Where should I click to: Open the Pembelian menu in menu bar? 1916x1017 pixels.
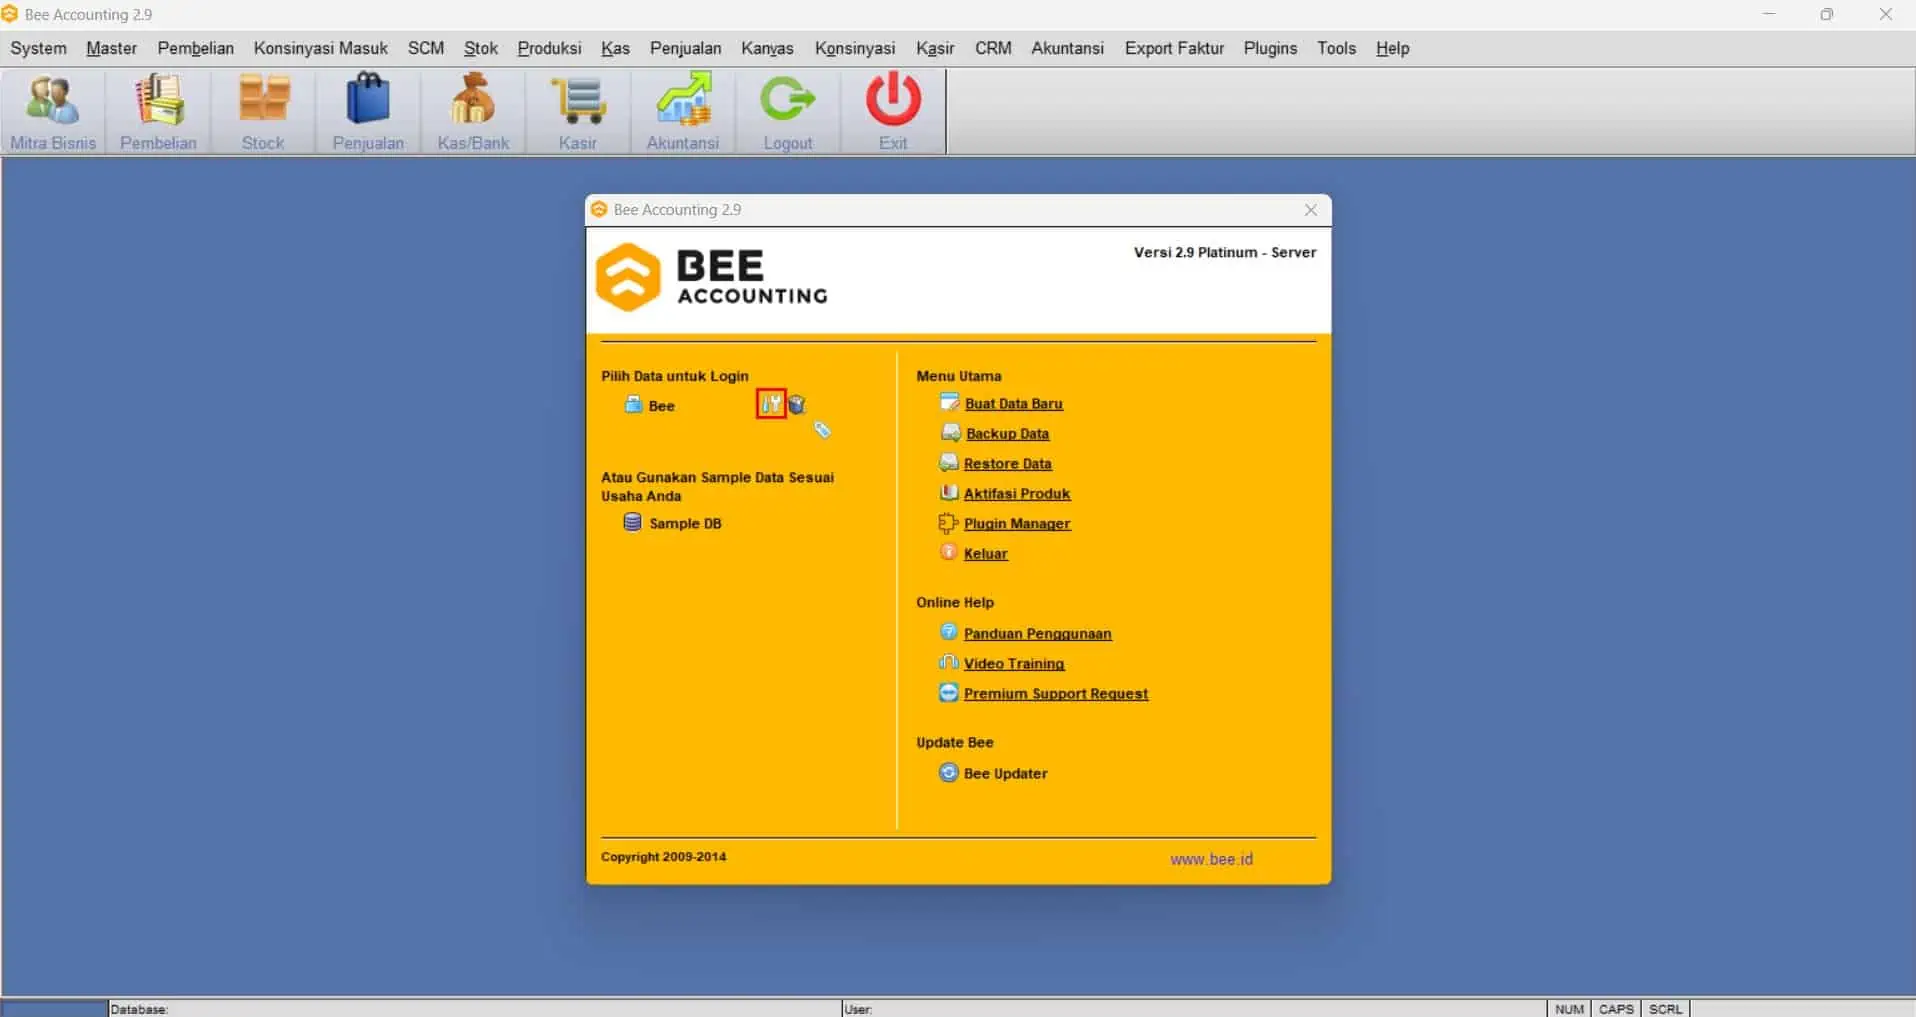coord(195,48)
